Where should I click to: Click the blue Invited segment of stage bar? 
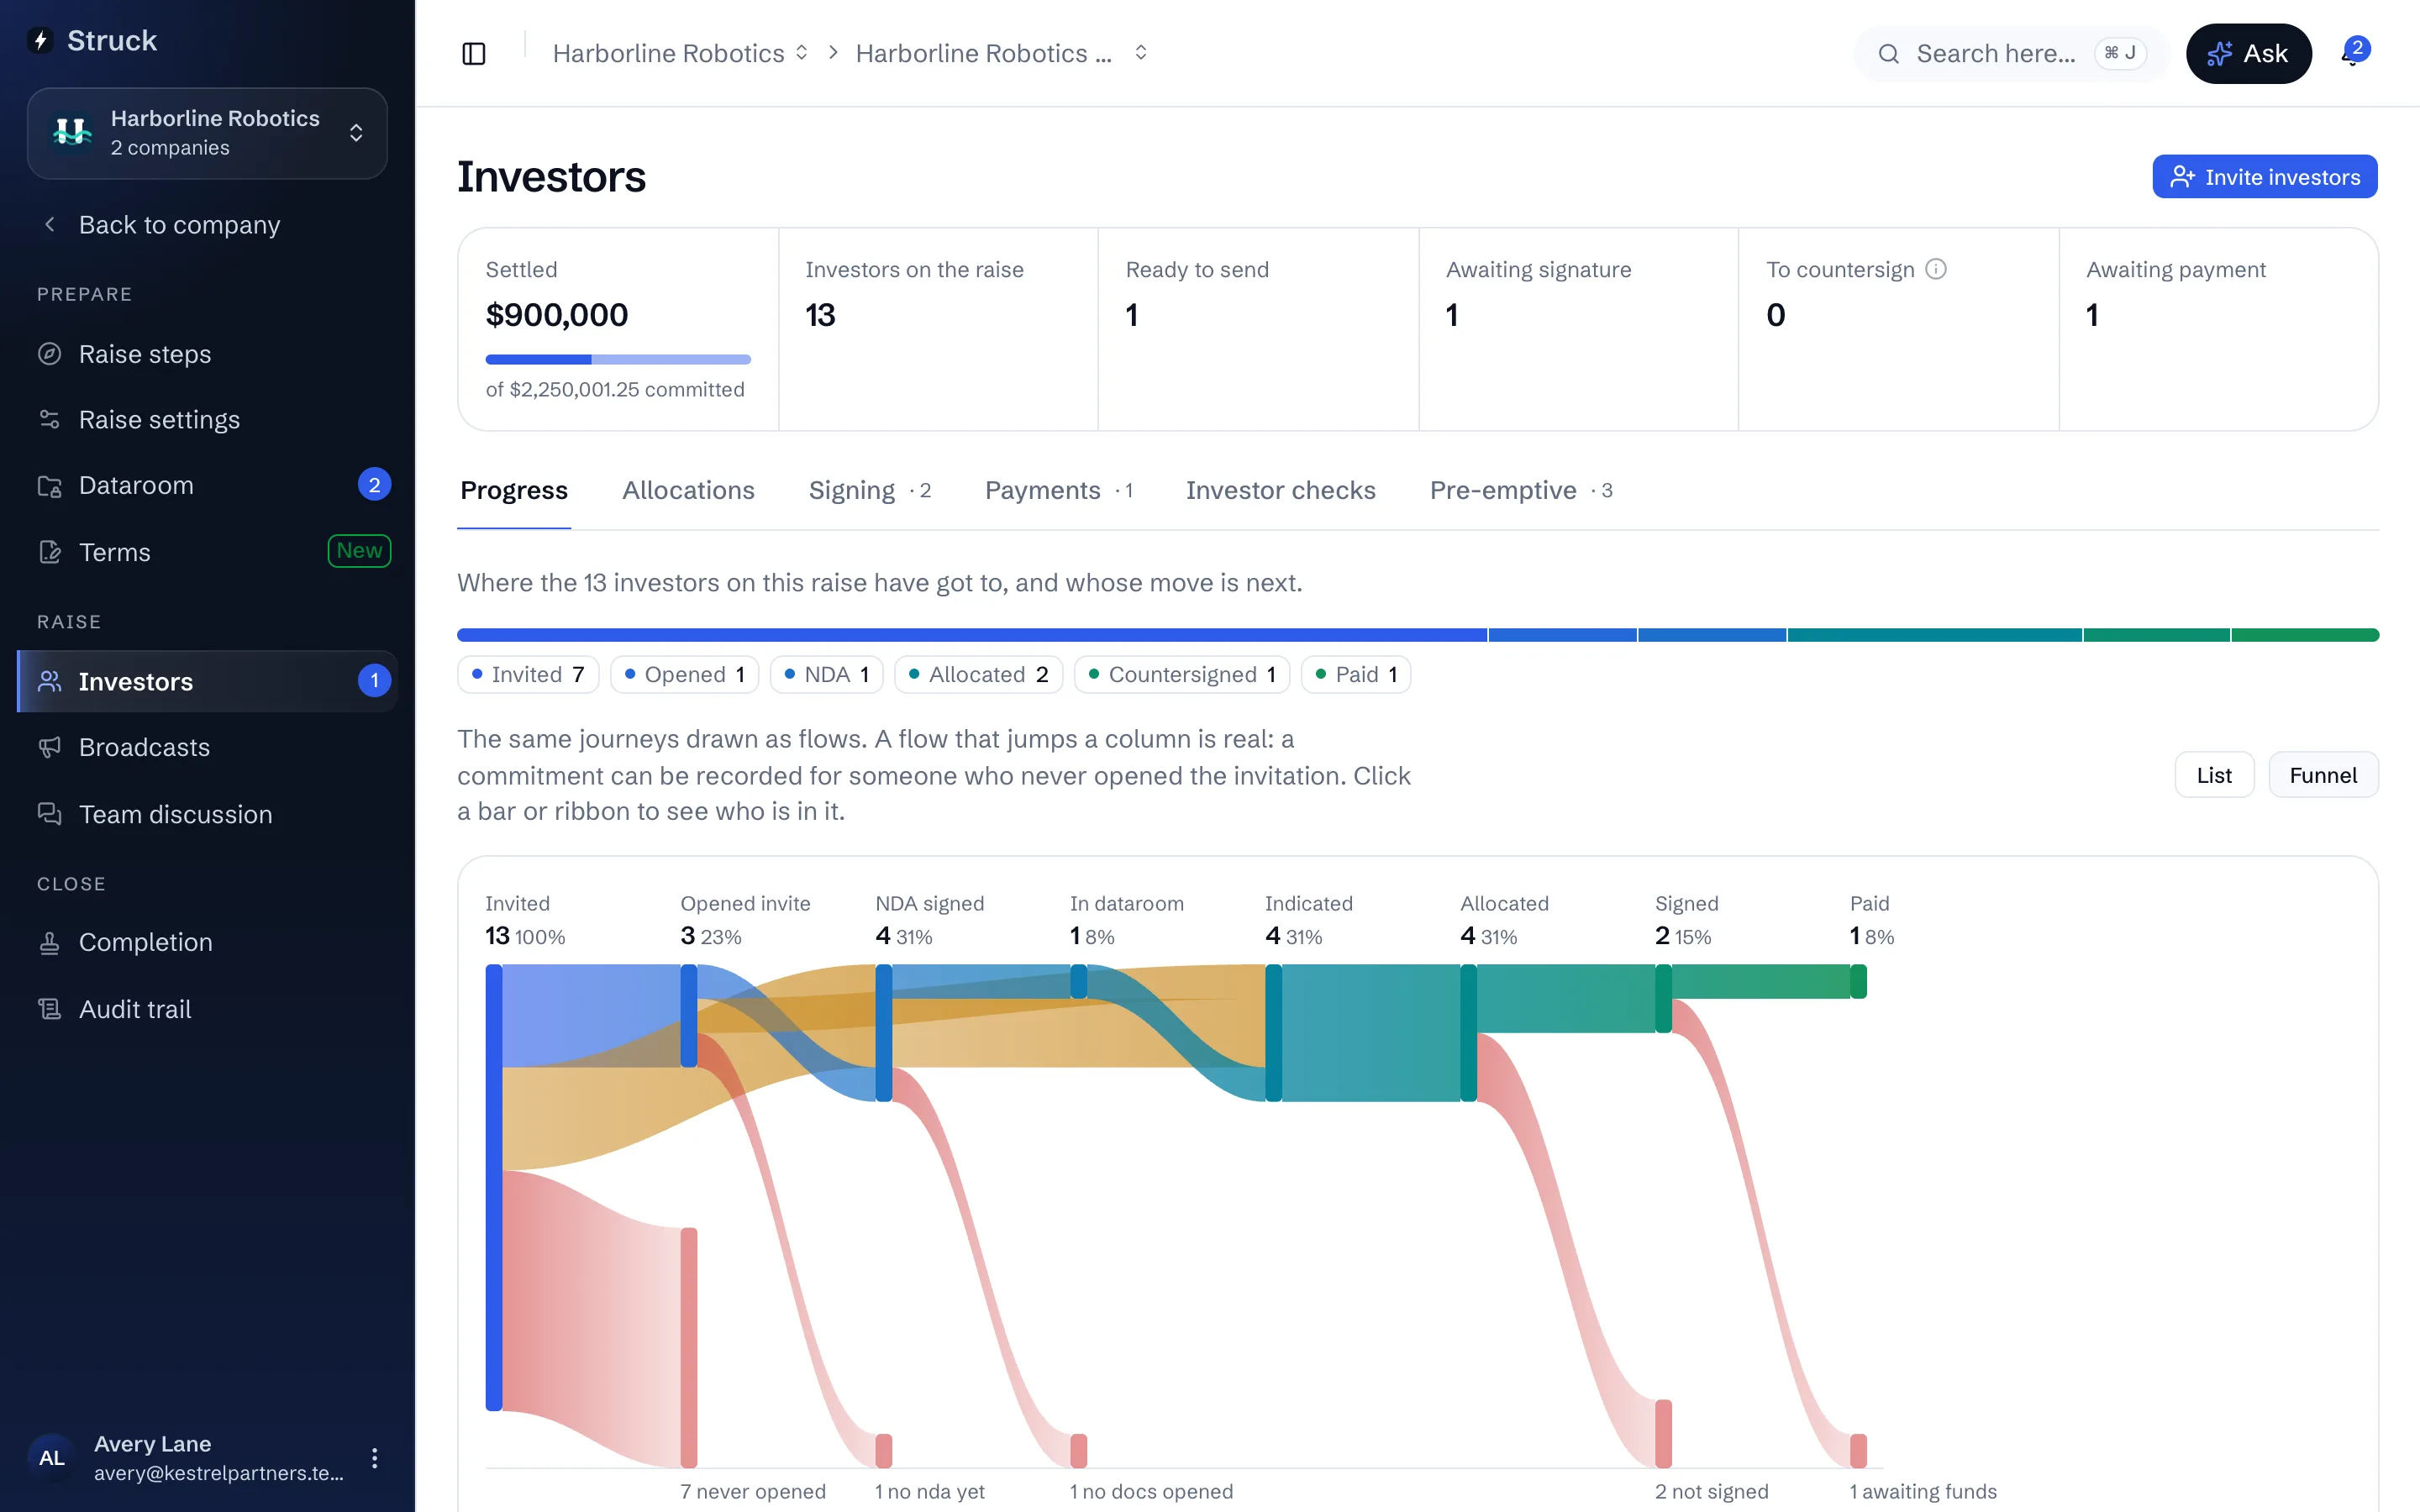[972, 635]
